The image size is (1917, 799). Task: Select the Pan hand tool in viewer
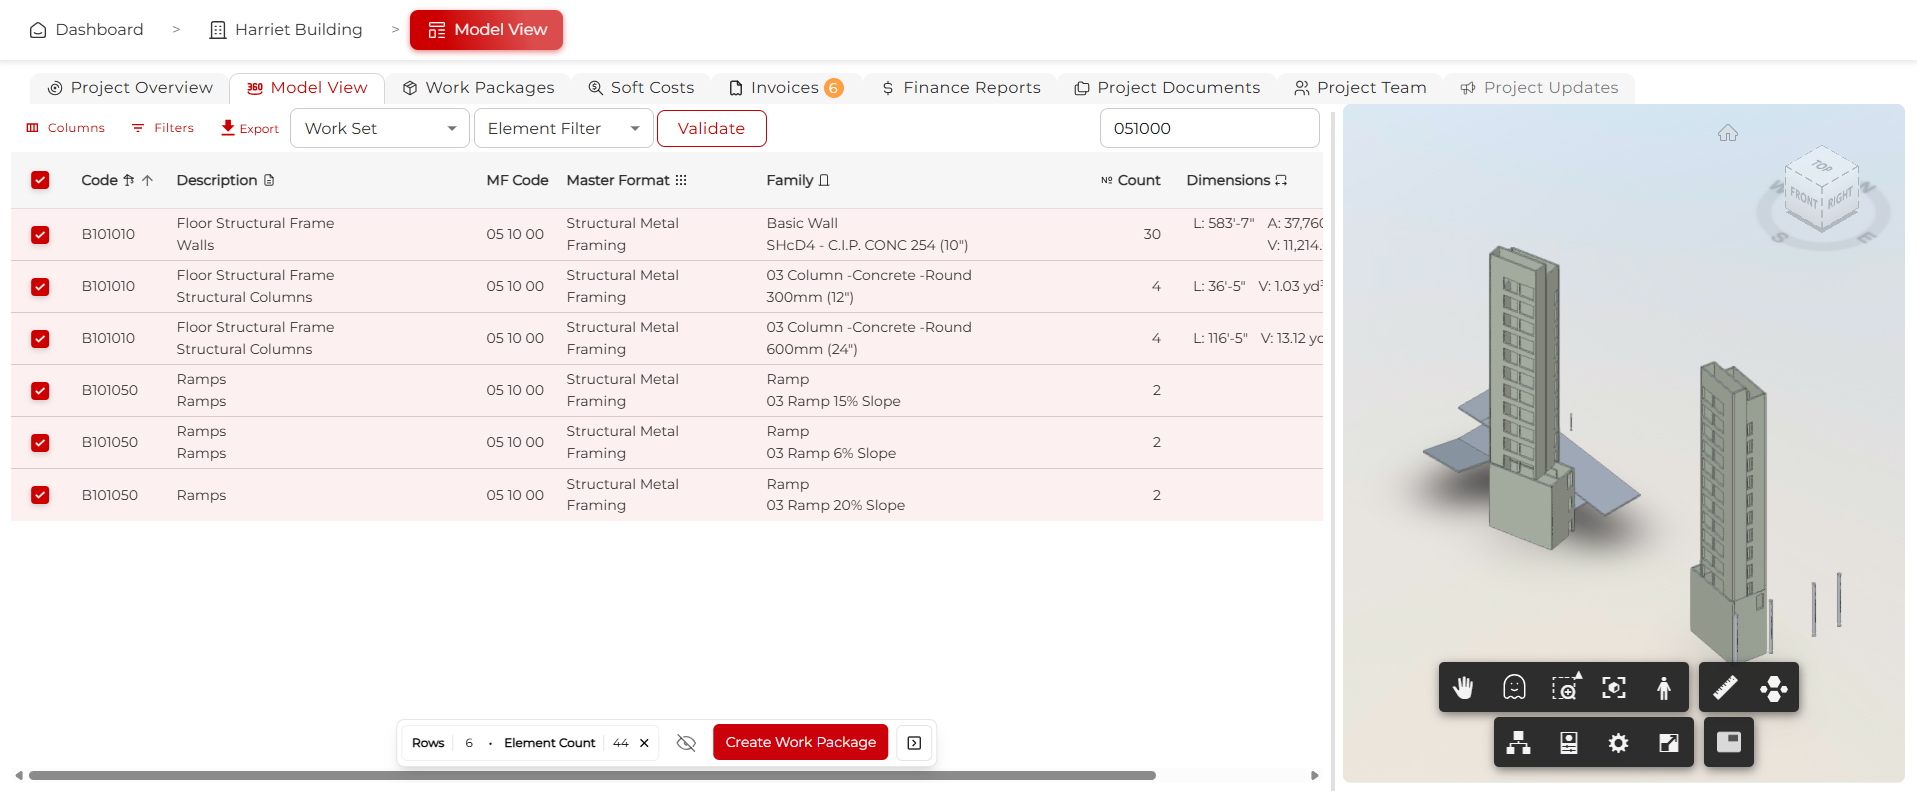tap(1463, 688)
